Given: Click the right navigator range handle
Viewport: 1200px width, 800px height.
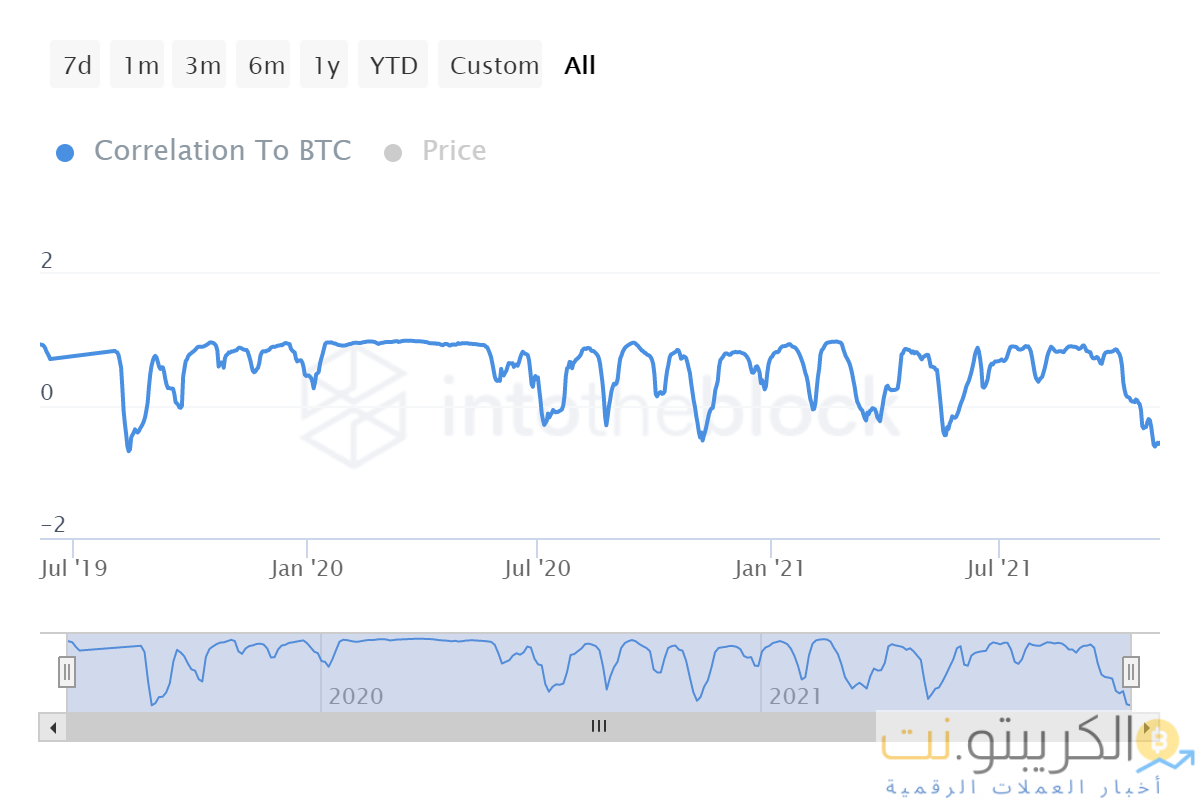Looking at the screenshot, I should (1131, 672).
